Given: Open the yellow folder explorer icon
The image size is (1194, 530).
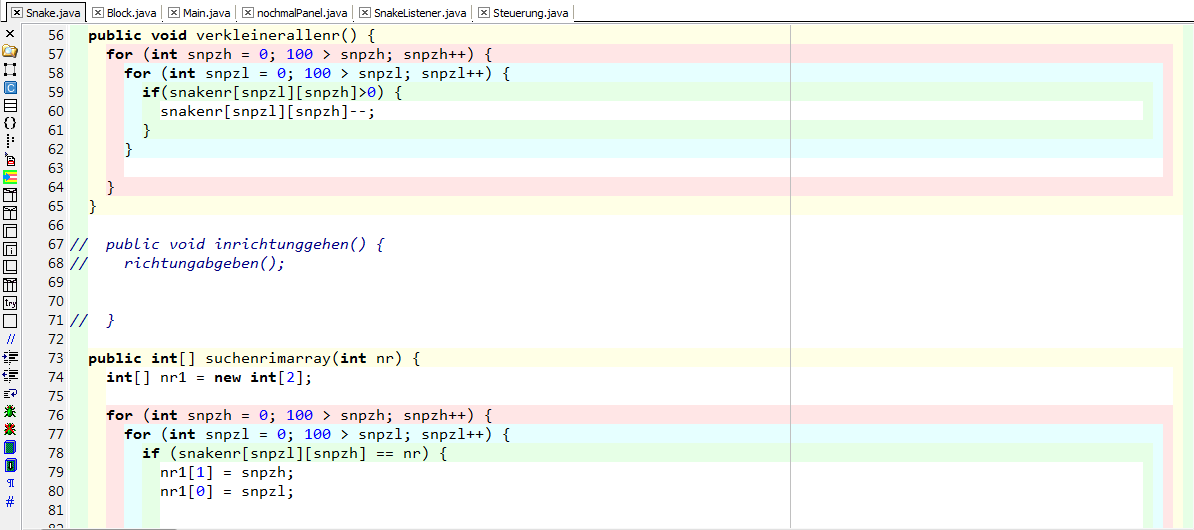Looking at the screenshot, I should click(x=10, y=51).
